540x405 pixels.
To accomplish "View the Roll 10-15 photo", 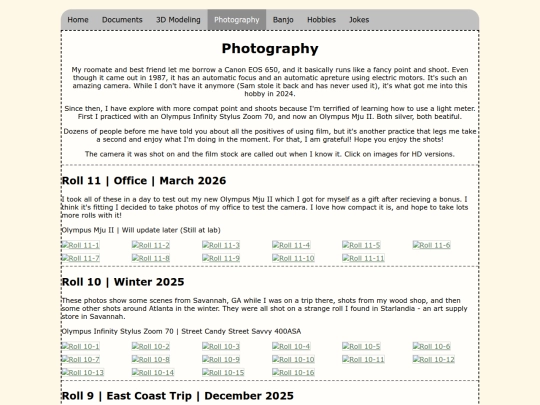I will coord(223,373).
